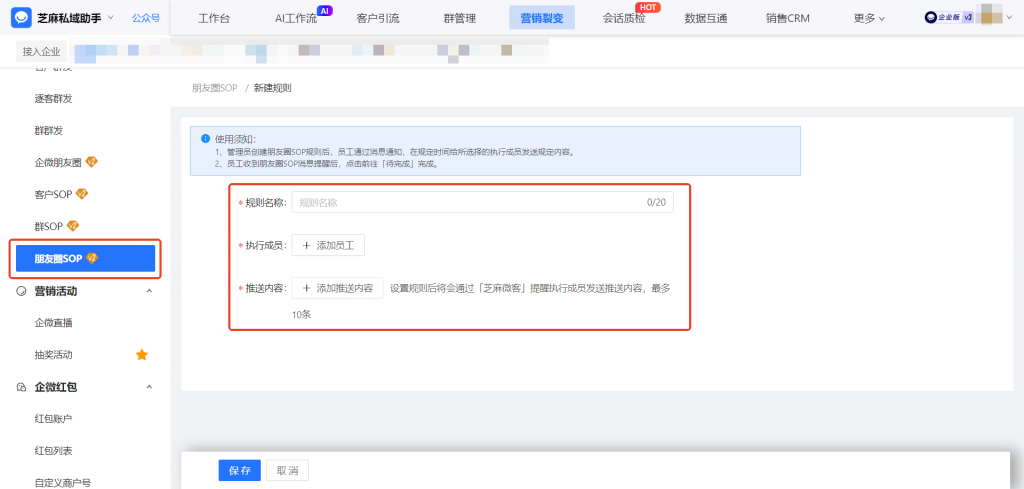
Task: Open the 工作台 tab
Action: 214,18
